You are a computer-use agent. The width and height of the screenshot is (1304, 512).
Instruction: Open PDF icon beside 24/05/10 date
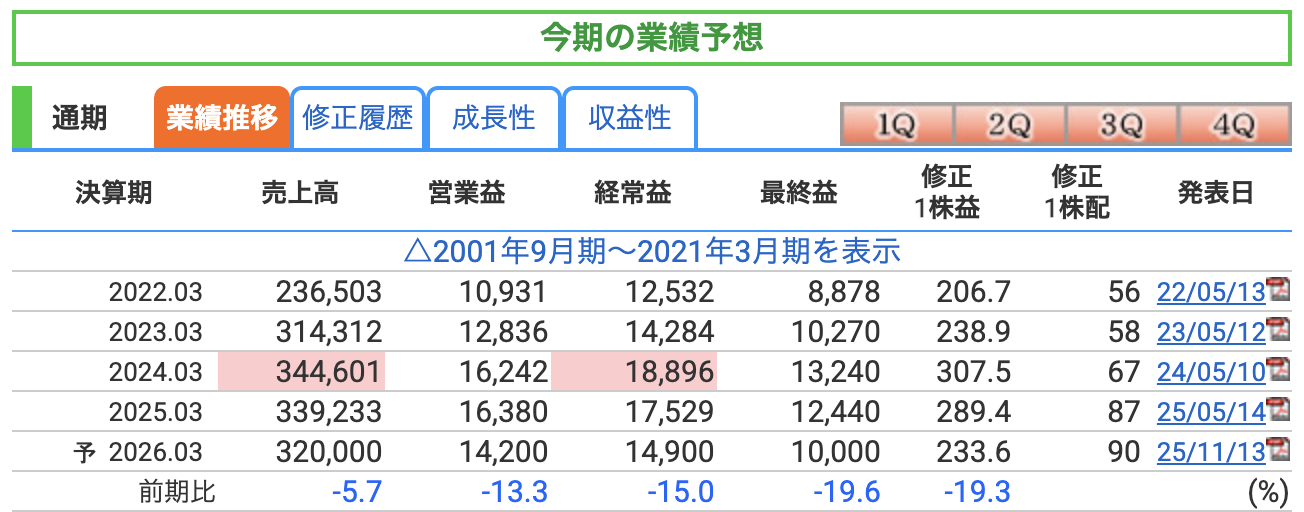coord(1278,371)
